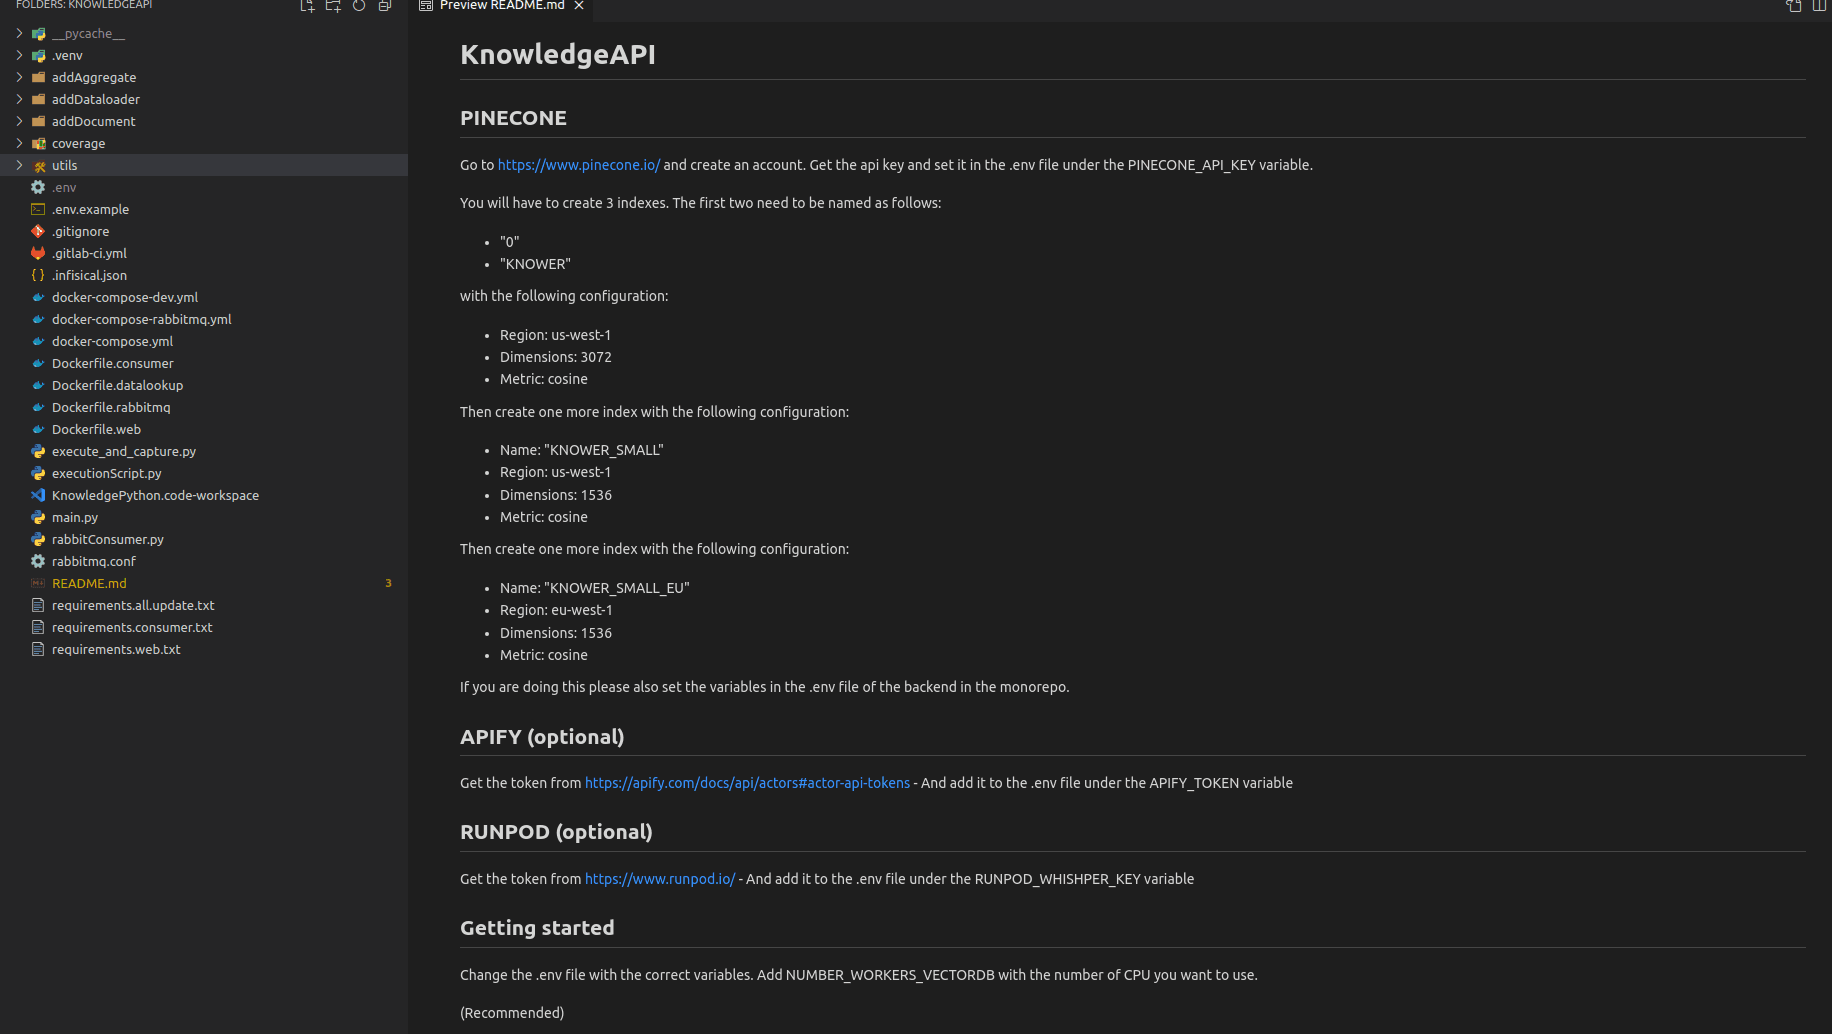Click the New Folder icon in Explorer
Image resolution: width=1832 pixels, height=1034 pixels.
pos(333,6)
